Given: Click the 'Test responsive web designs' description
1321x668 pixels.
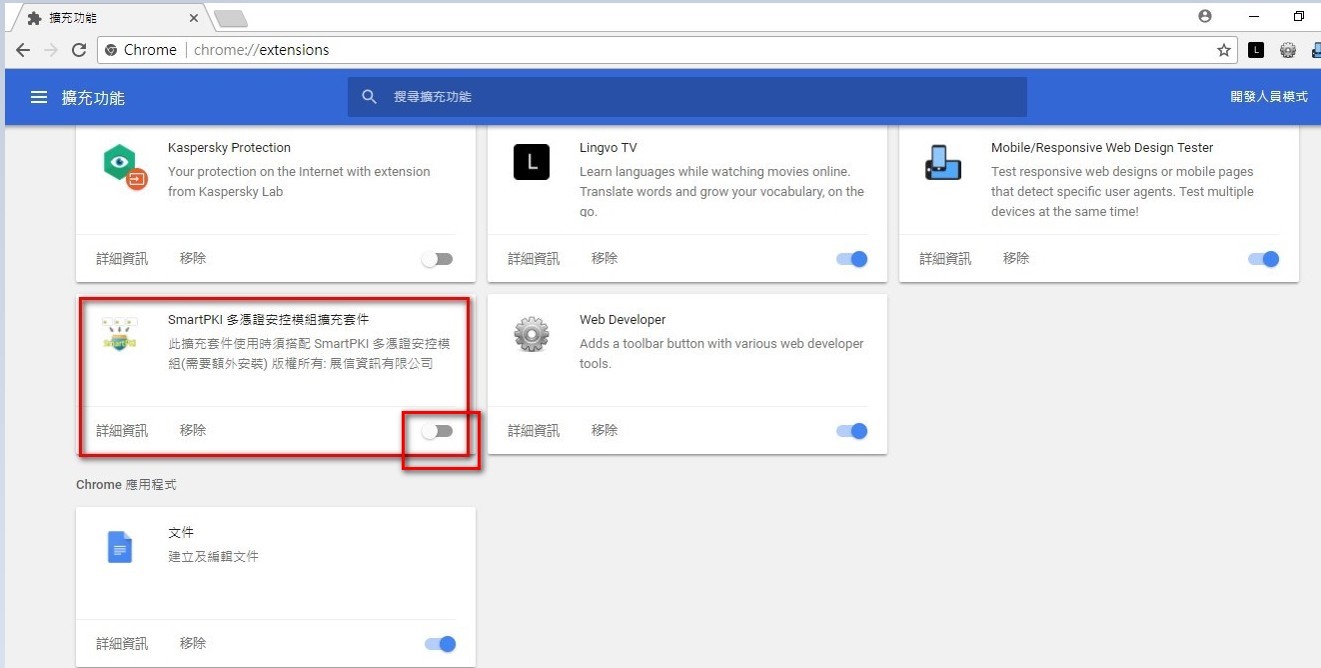Looking at the screenshot, I should tap(1122, 192).
